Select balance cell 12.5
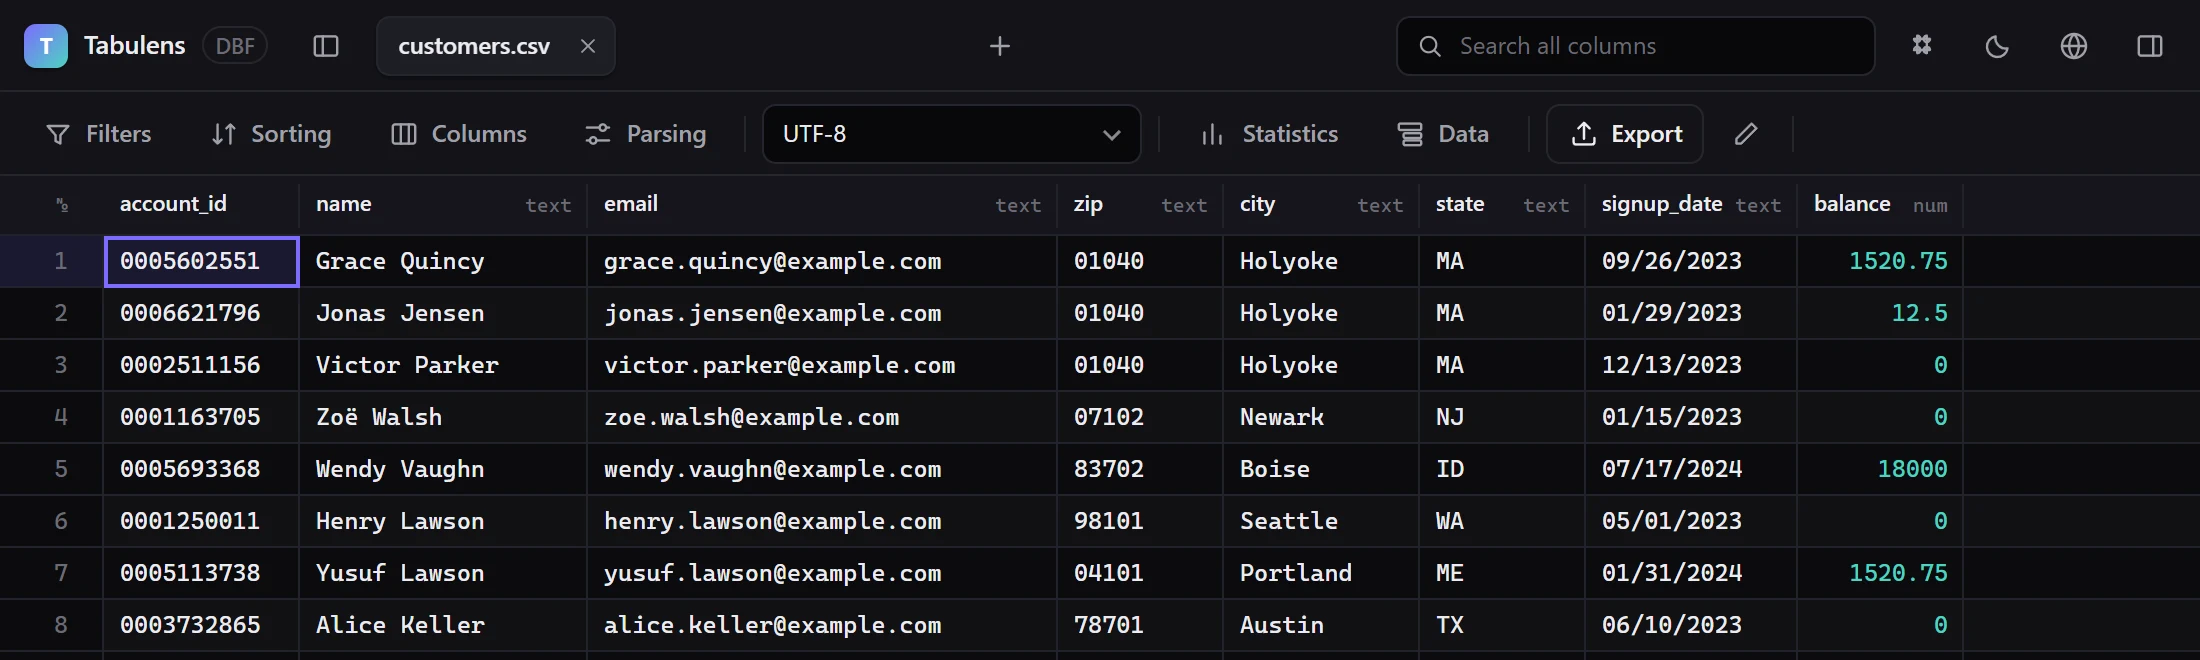This screenshot has height=660, width=2200. pos(1880,314)
